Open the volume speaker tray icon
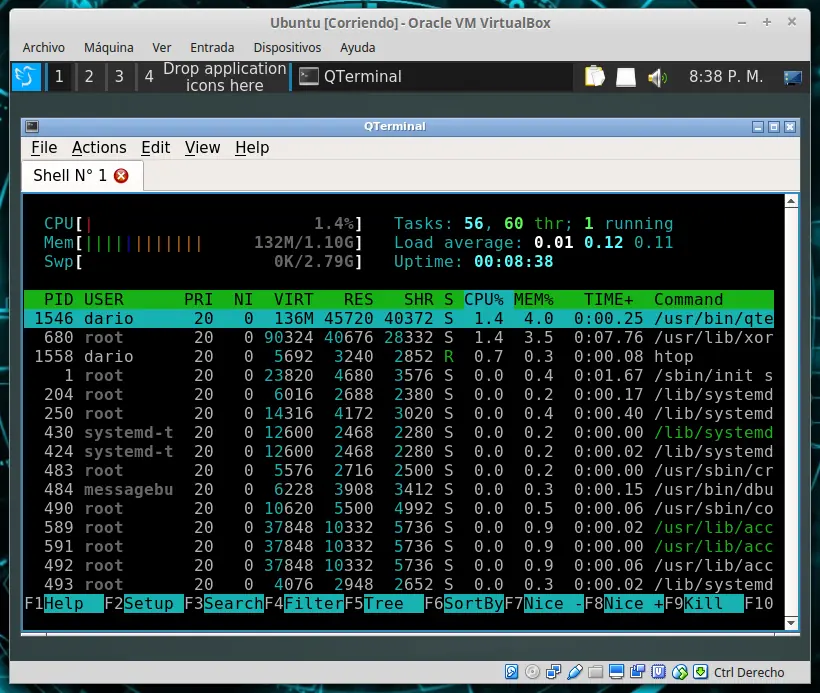The height and width of the screenshot is (693, 820). point(657,78)
